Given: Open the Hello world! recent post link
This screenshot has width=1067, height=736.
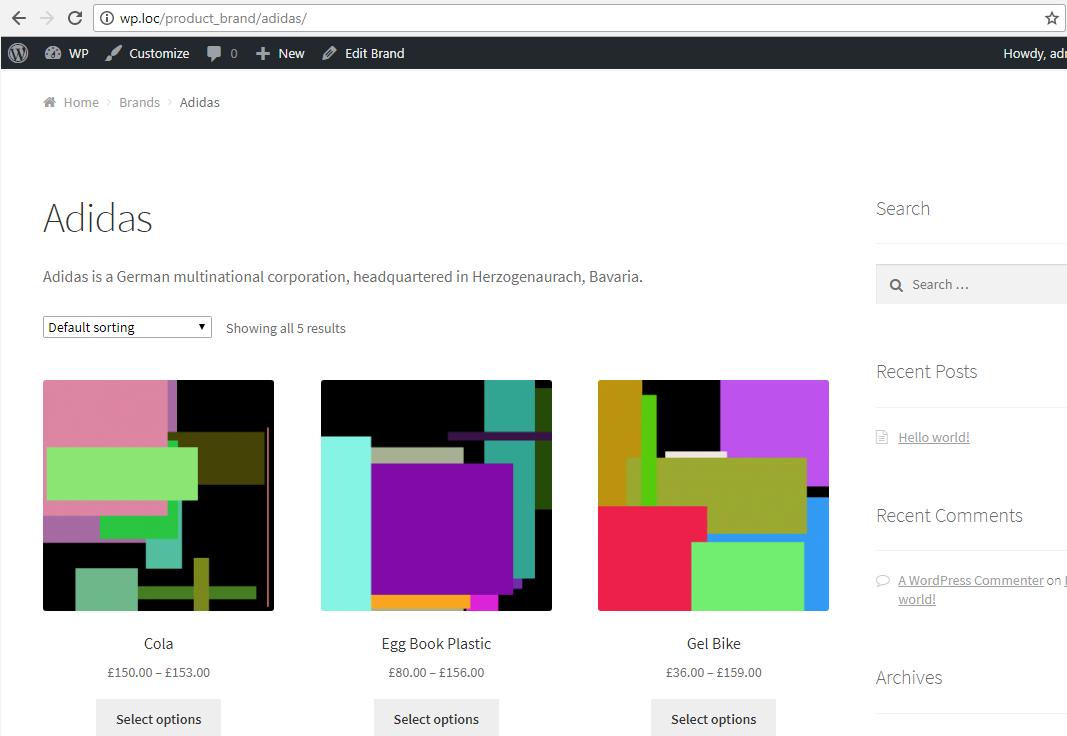Looking at the screenshot, I should point(934,437).
